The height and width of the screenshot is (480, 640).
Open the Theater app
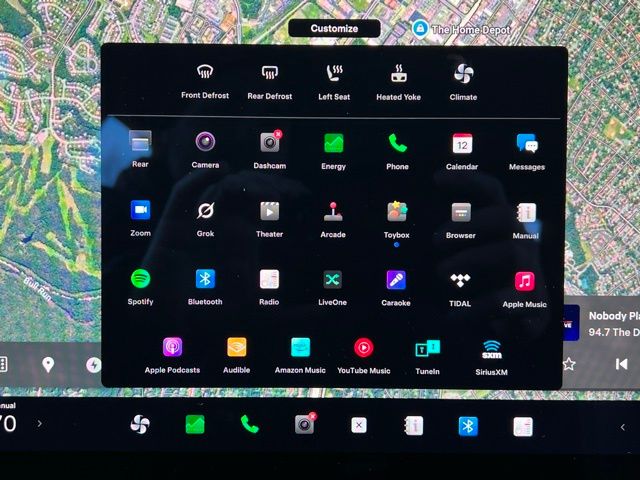click(x=269, y=212)
